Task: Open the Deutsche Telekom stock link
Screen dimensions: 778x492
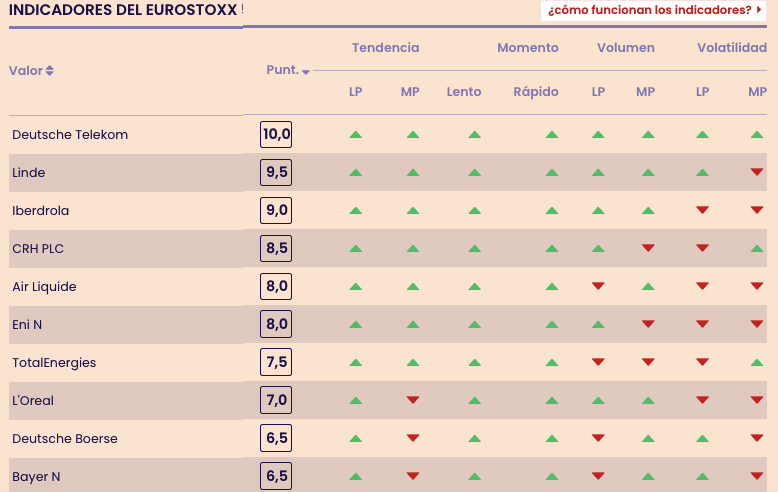Action: click(70, 135)
